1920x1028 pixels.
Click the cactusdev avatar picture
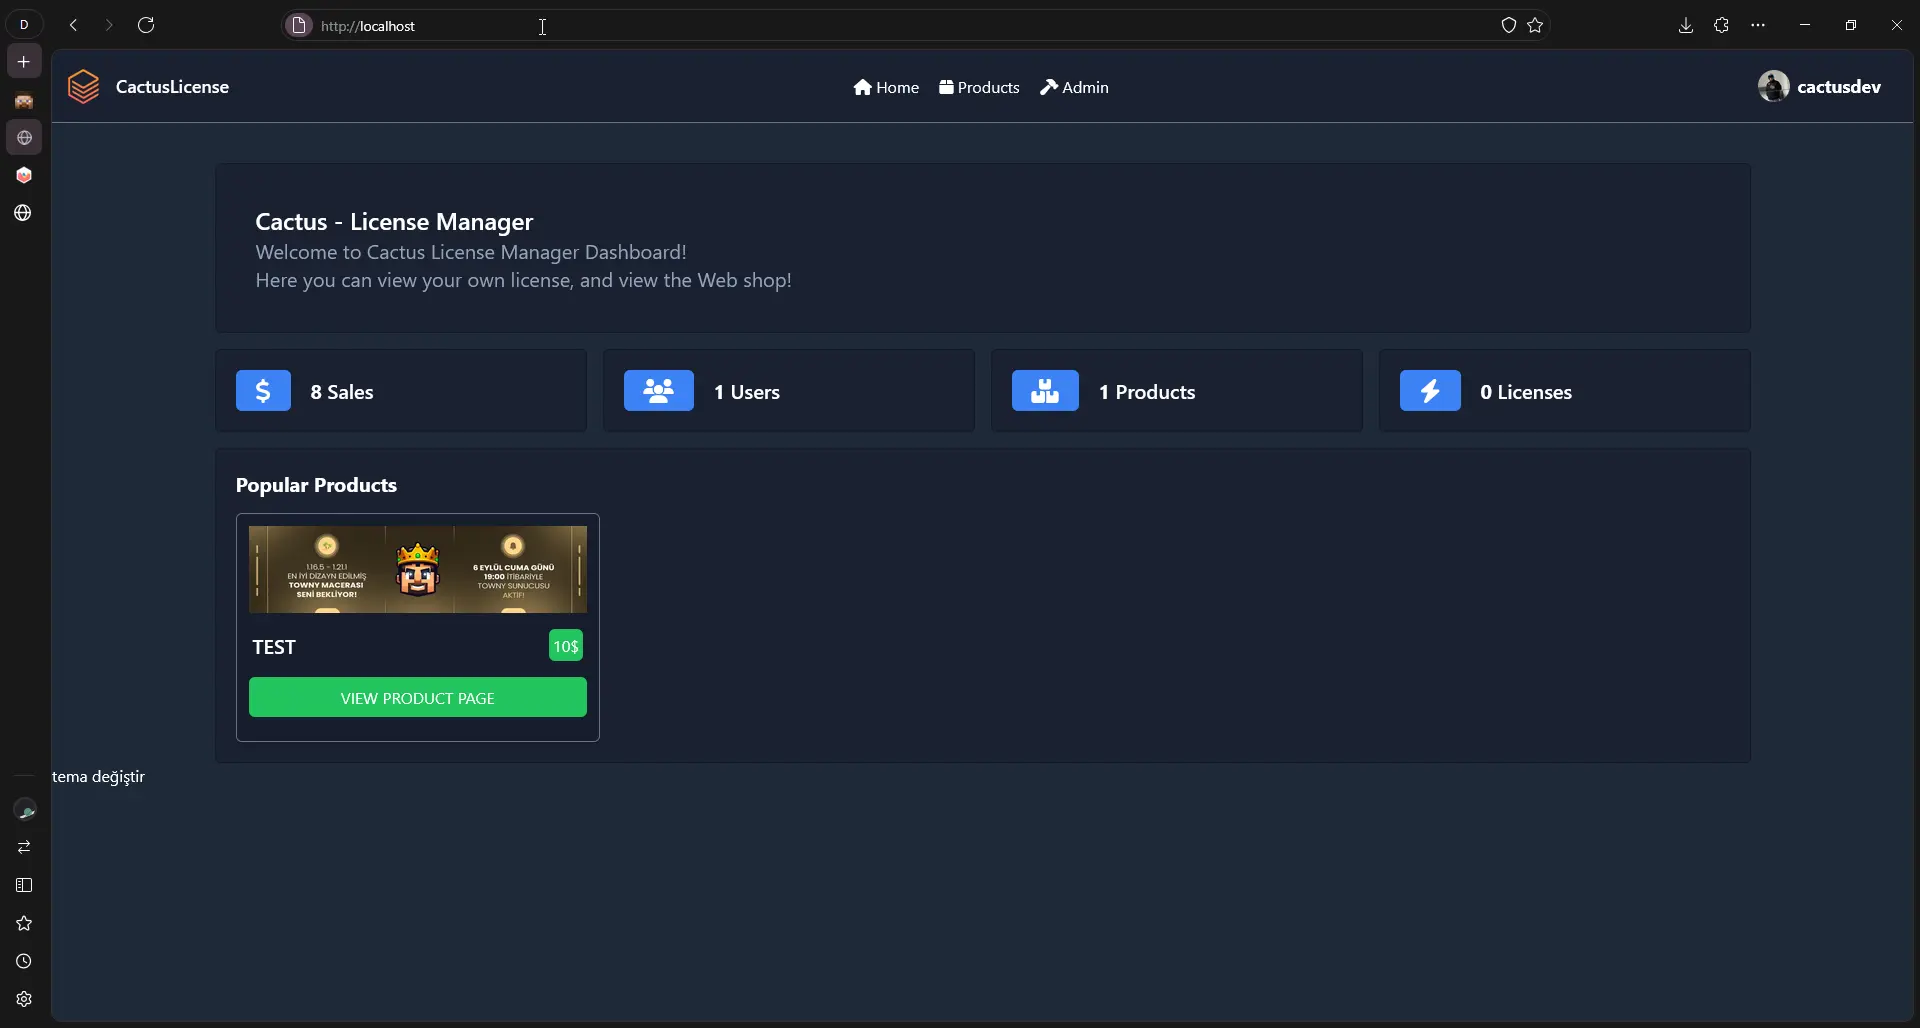pos(1773,86)
